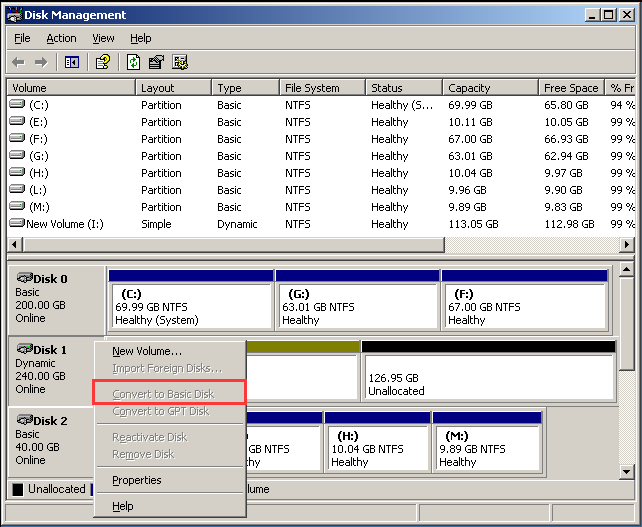
Task: Click the horizontal scrollbar thumb of volume list
Action: coord(233,244)
